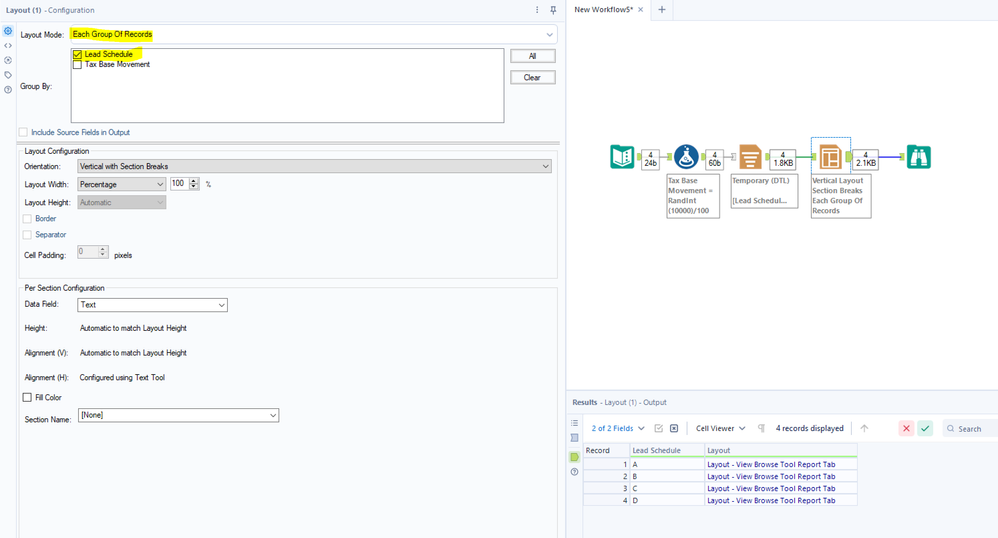The width and height of the screenshot is (998, 538).
Task: Enable the Fill Color checkbox
Action: (27, 398)
